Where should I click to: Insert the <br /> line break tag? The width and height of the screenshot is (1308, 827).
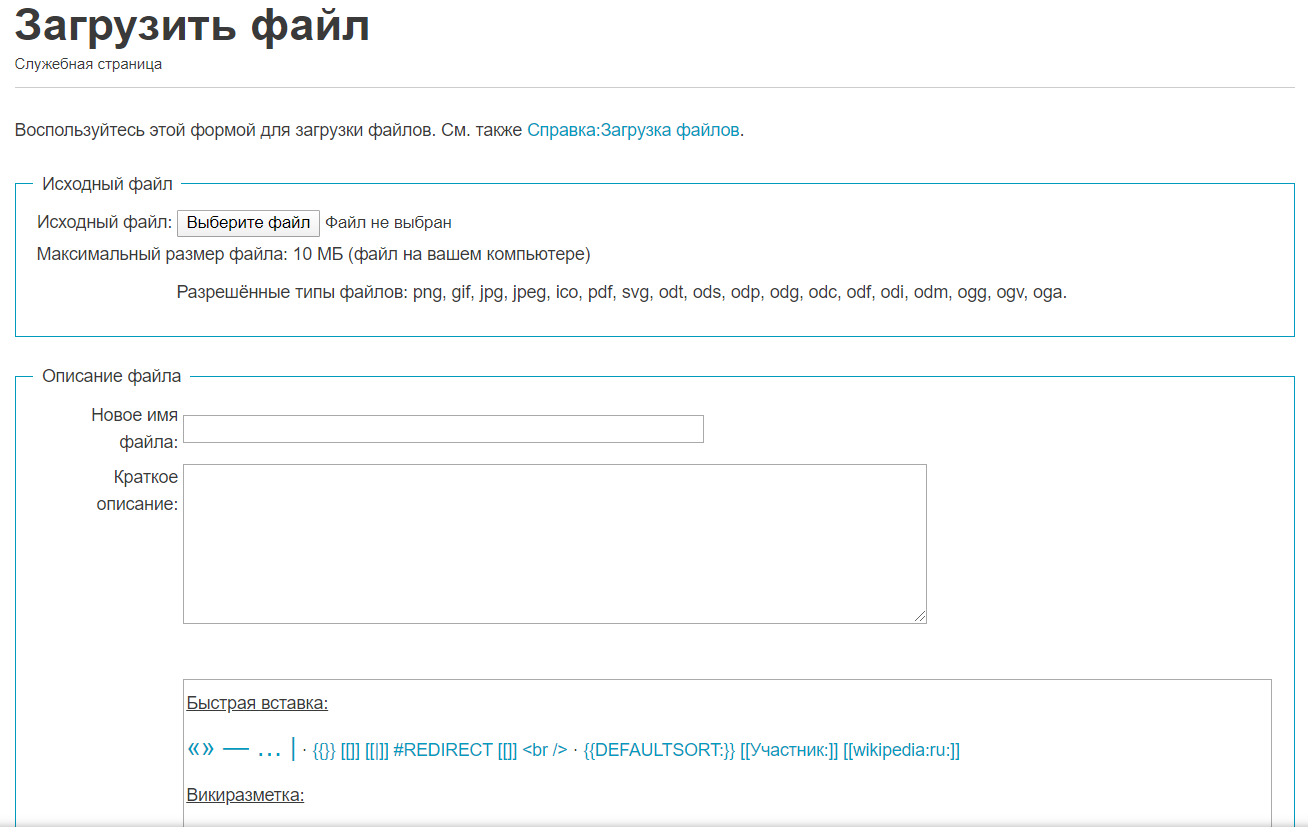tap(545, 750)
